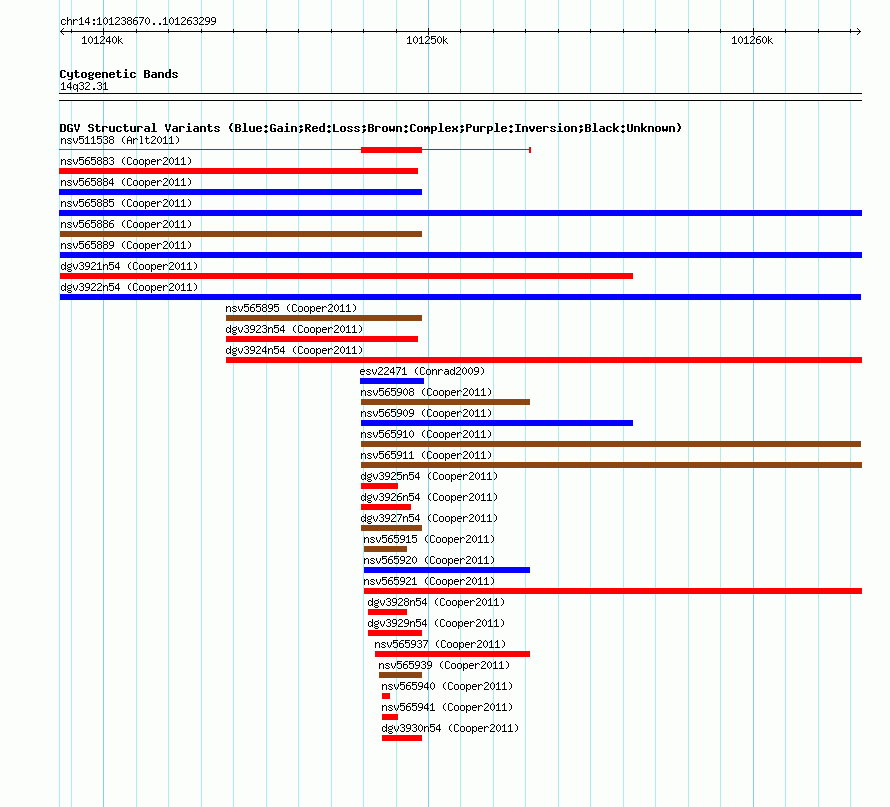Viewport: 890px width, 807px height.
Task: Open the dgv3922n54 (Cooper2011) label
Action: pyautogui.click(x=129, y=287)
